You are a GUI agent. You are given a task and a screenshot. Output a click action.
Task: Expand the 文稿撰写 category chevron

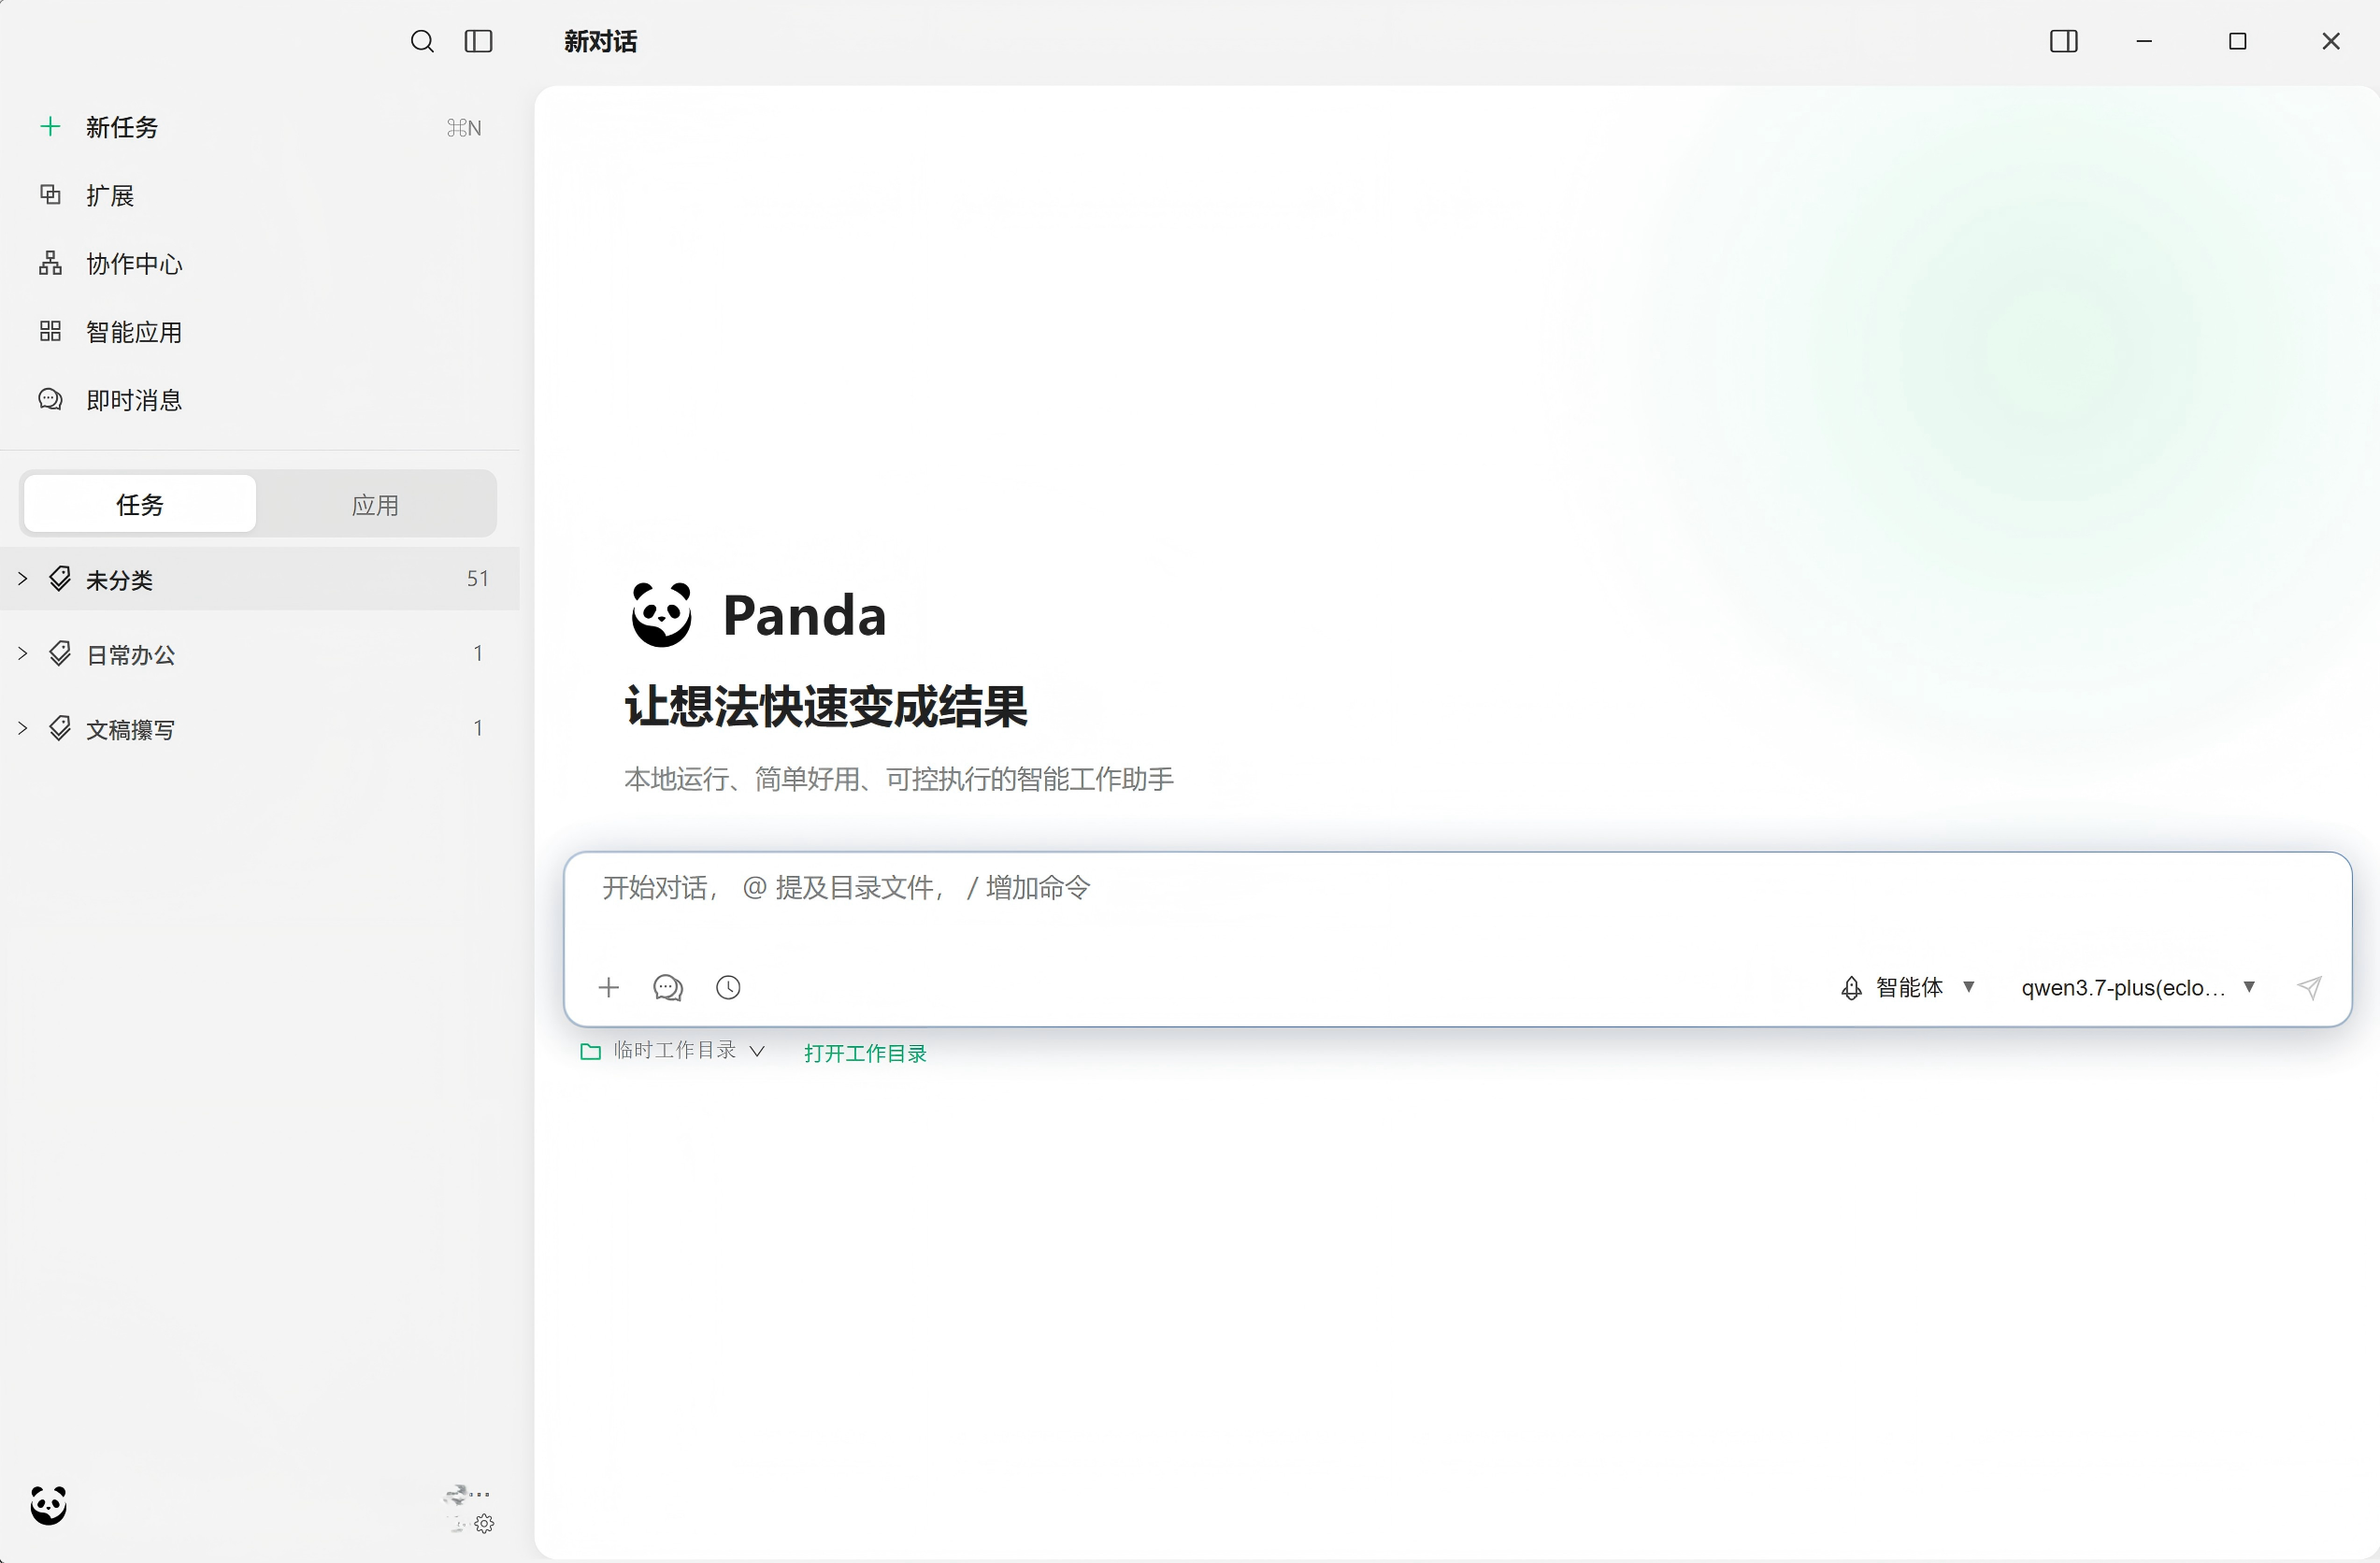[23, 728]
